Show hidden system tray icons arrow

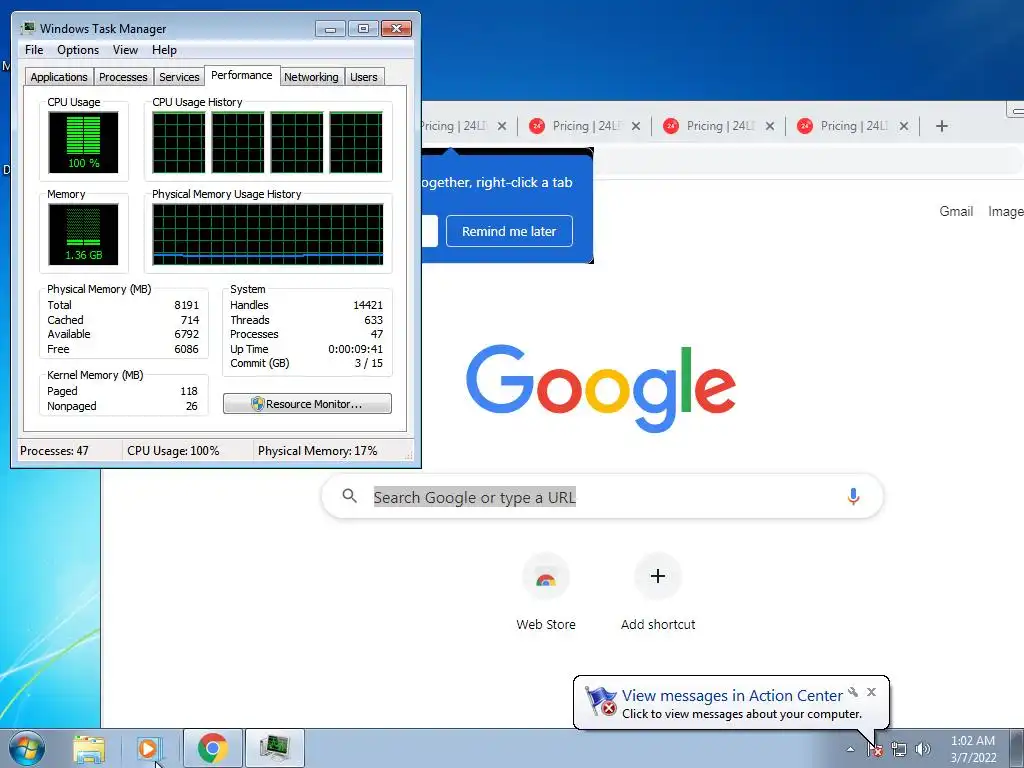point(850,749)
